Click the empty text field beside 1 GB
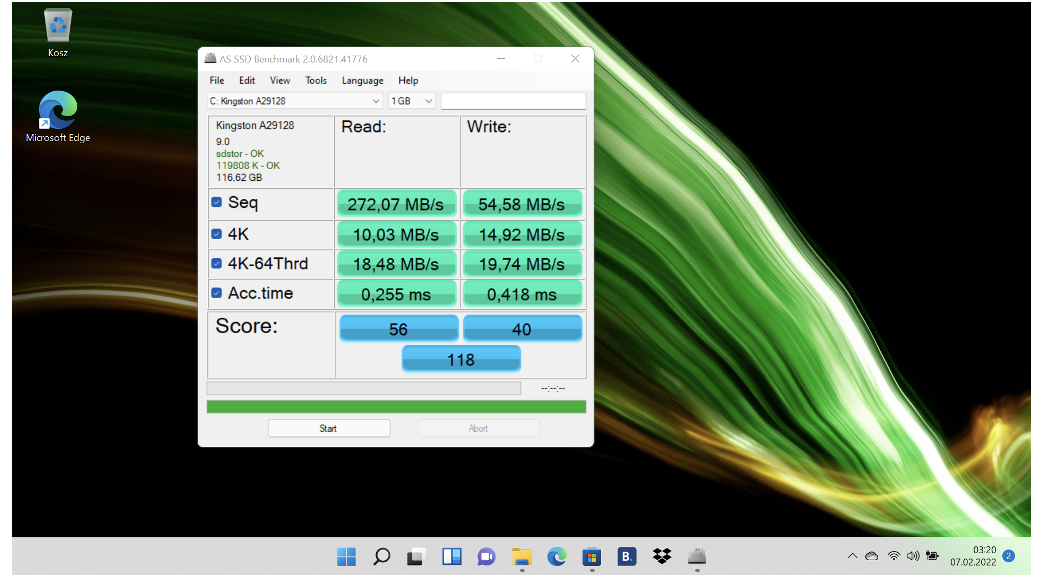 click(x=513, y=101)
